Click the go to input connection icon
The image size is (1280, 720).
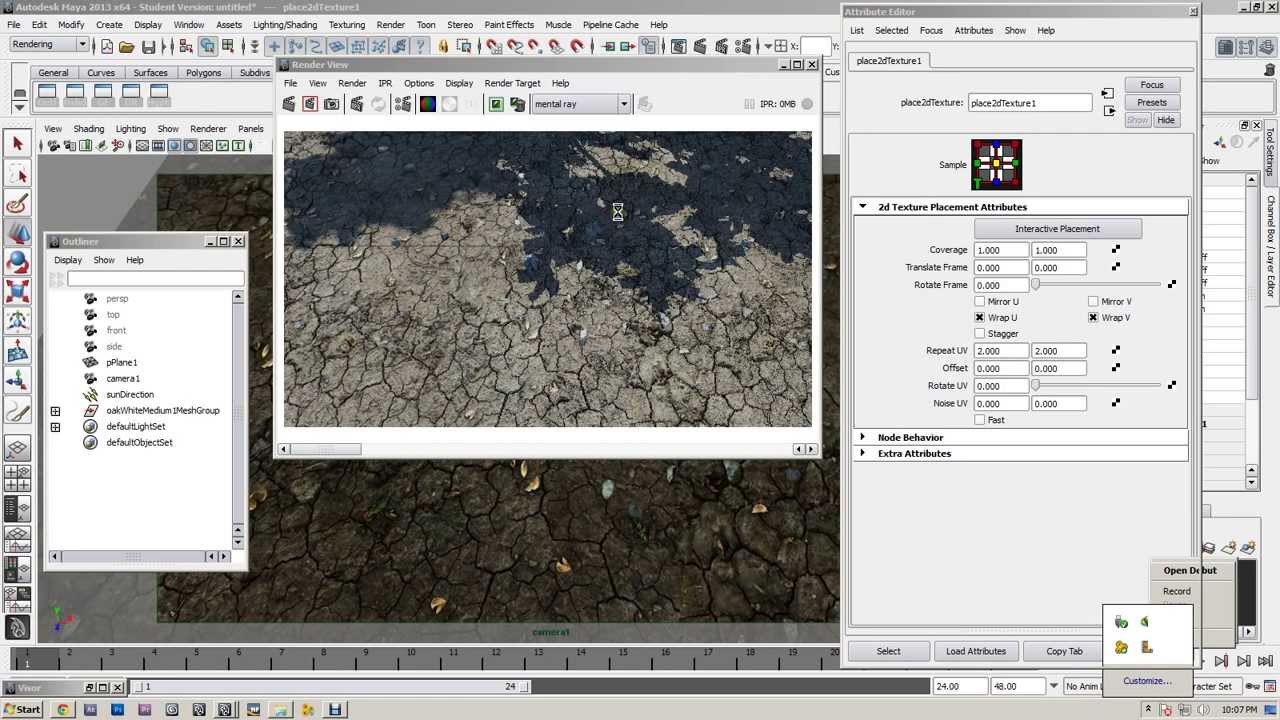[1107, 94]
